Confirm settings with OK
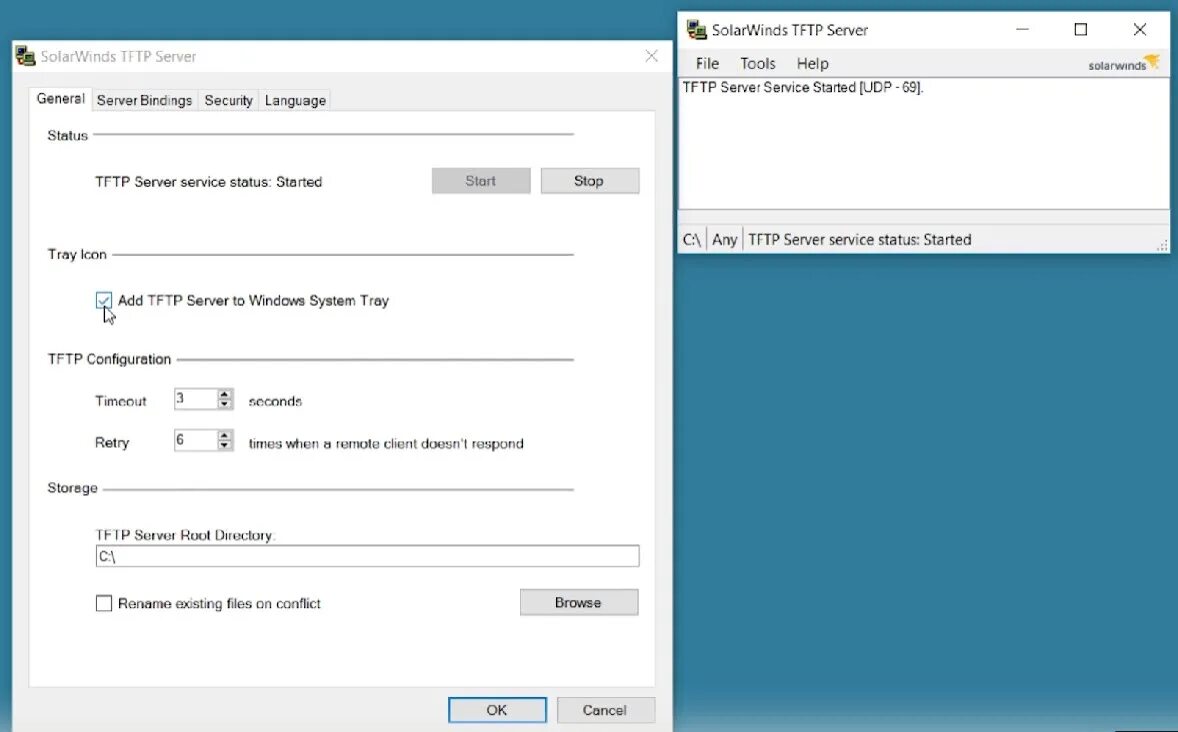Screen dimensions: 1178x732 coord(497,710)
